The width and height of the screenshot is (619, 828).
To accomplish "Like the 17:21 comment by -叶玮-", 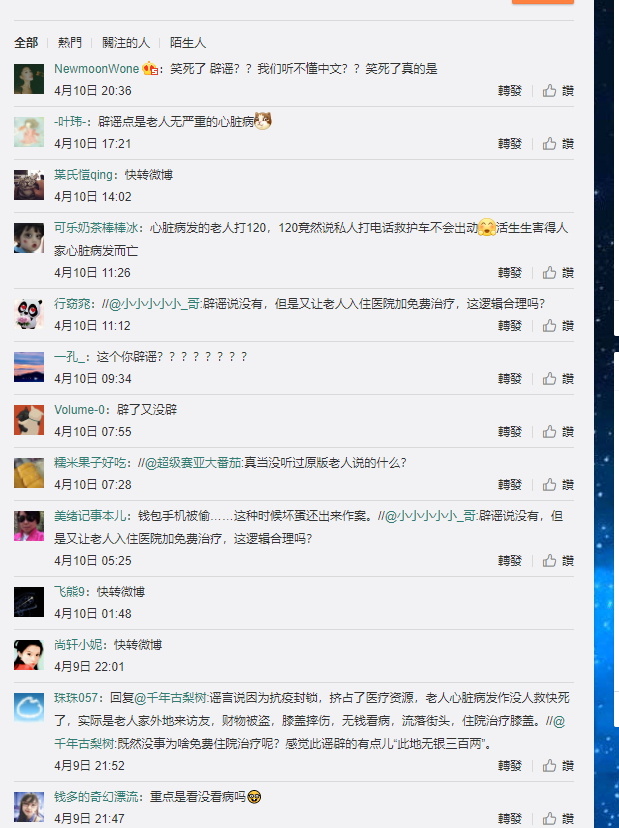I will point(558,144).
